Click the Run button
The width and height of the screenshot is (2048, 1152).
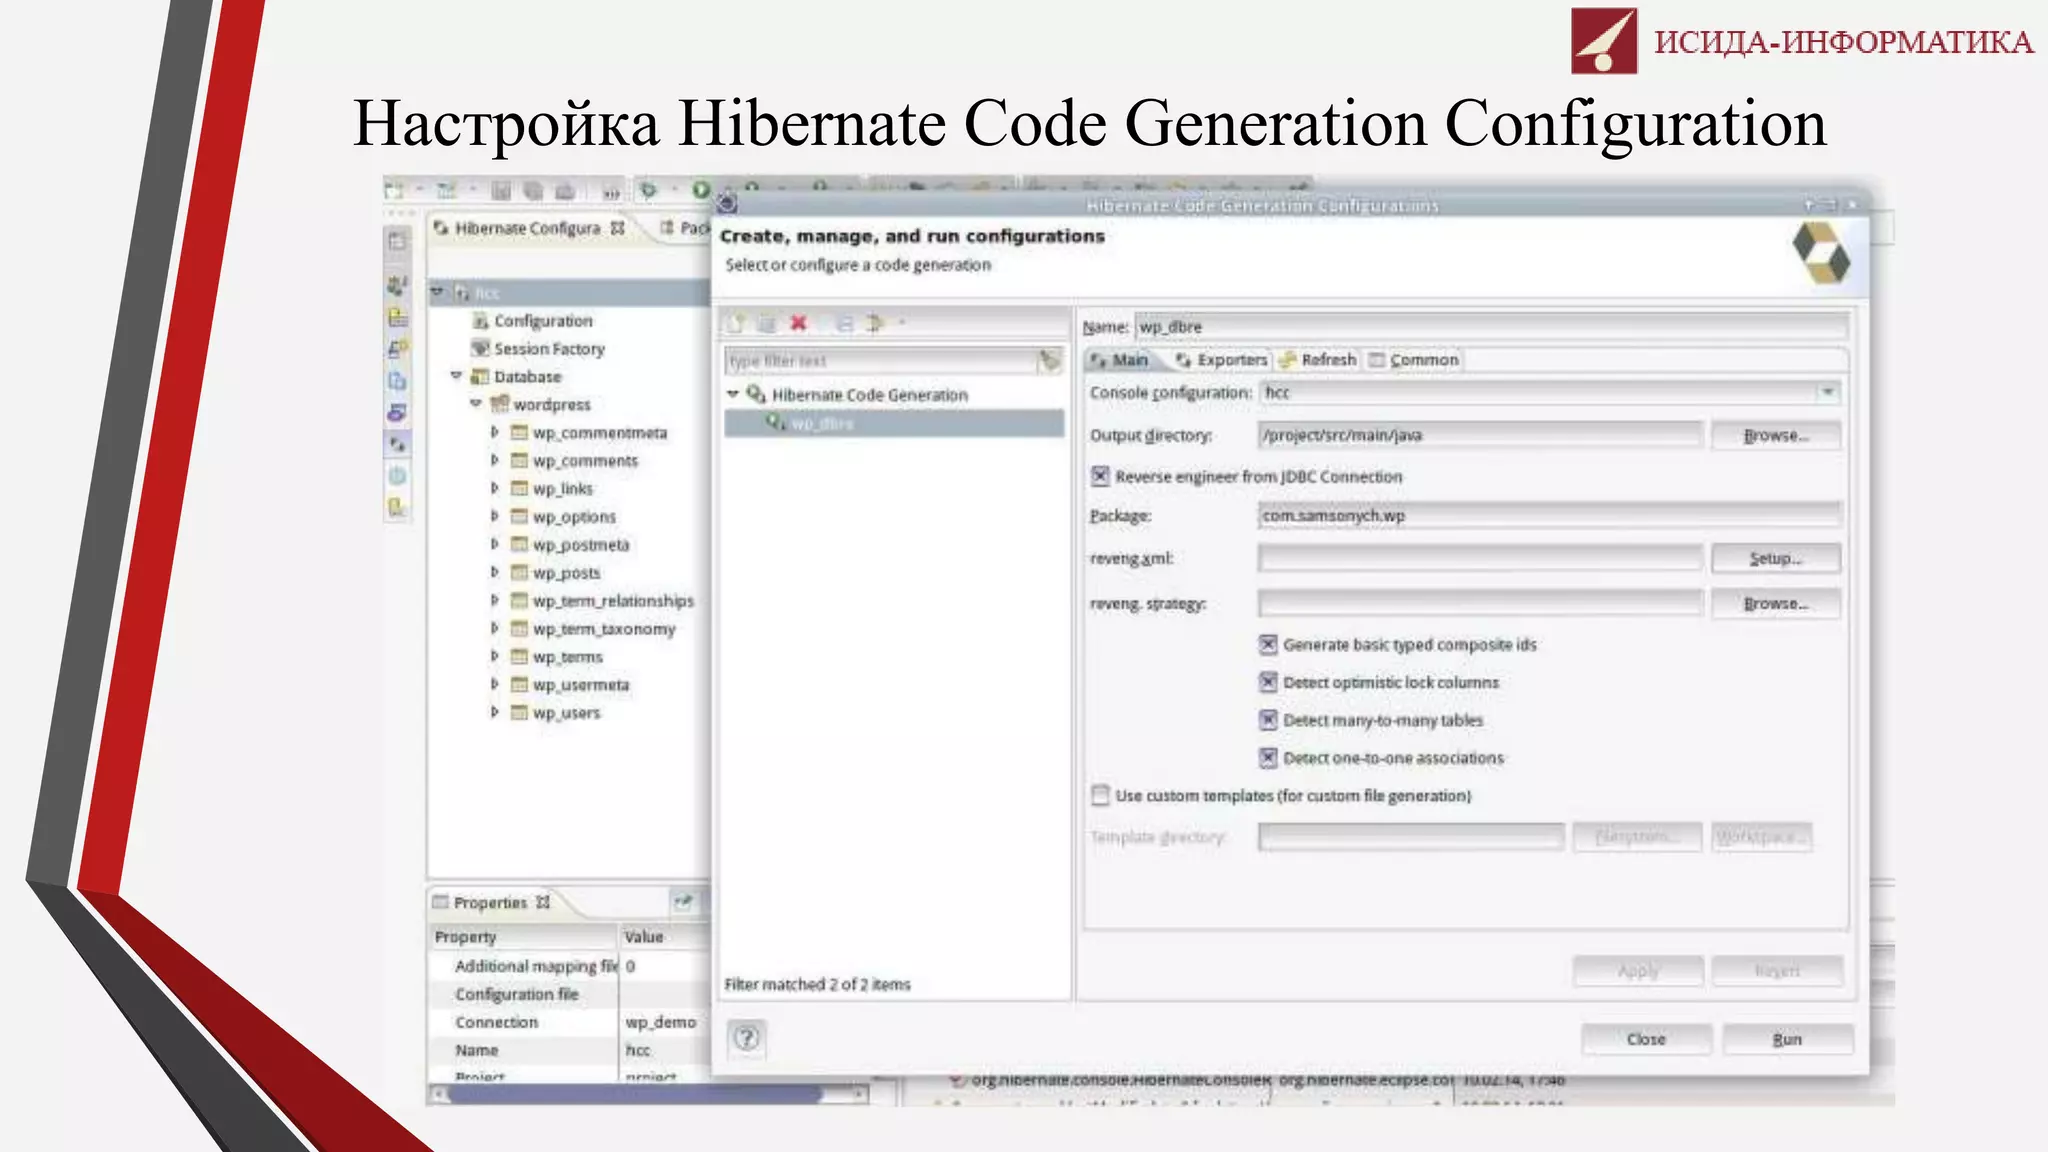point(1788,1039)
